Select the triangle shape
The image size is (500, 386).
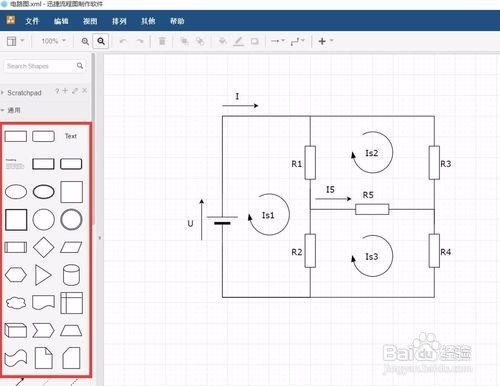pos(43,275)
